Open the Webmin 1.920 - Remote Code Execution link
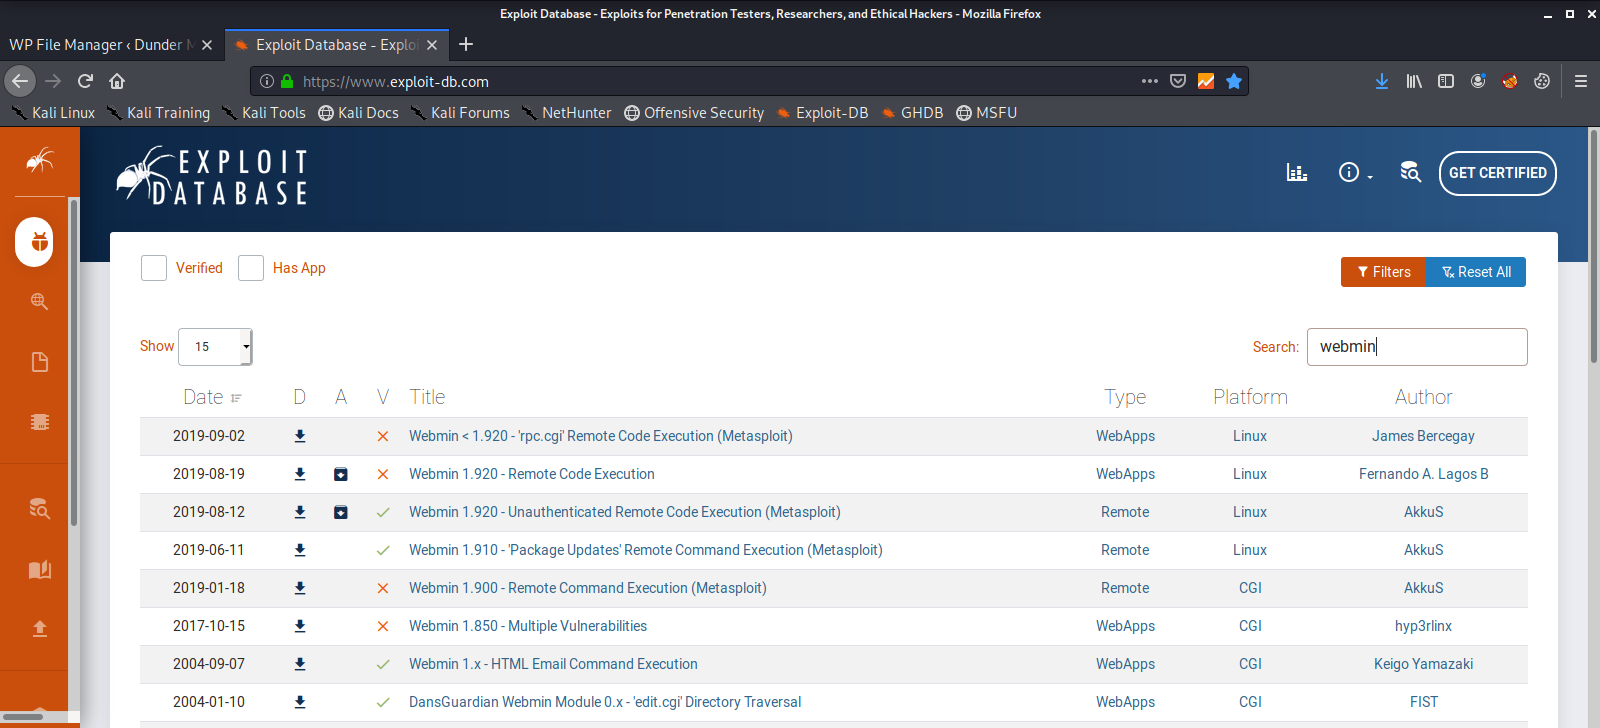The height and width of the screenshot is (728, 1600). click(532, 474)
